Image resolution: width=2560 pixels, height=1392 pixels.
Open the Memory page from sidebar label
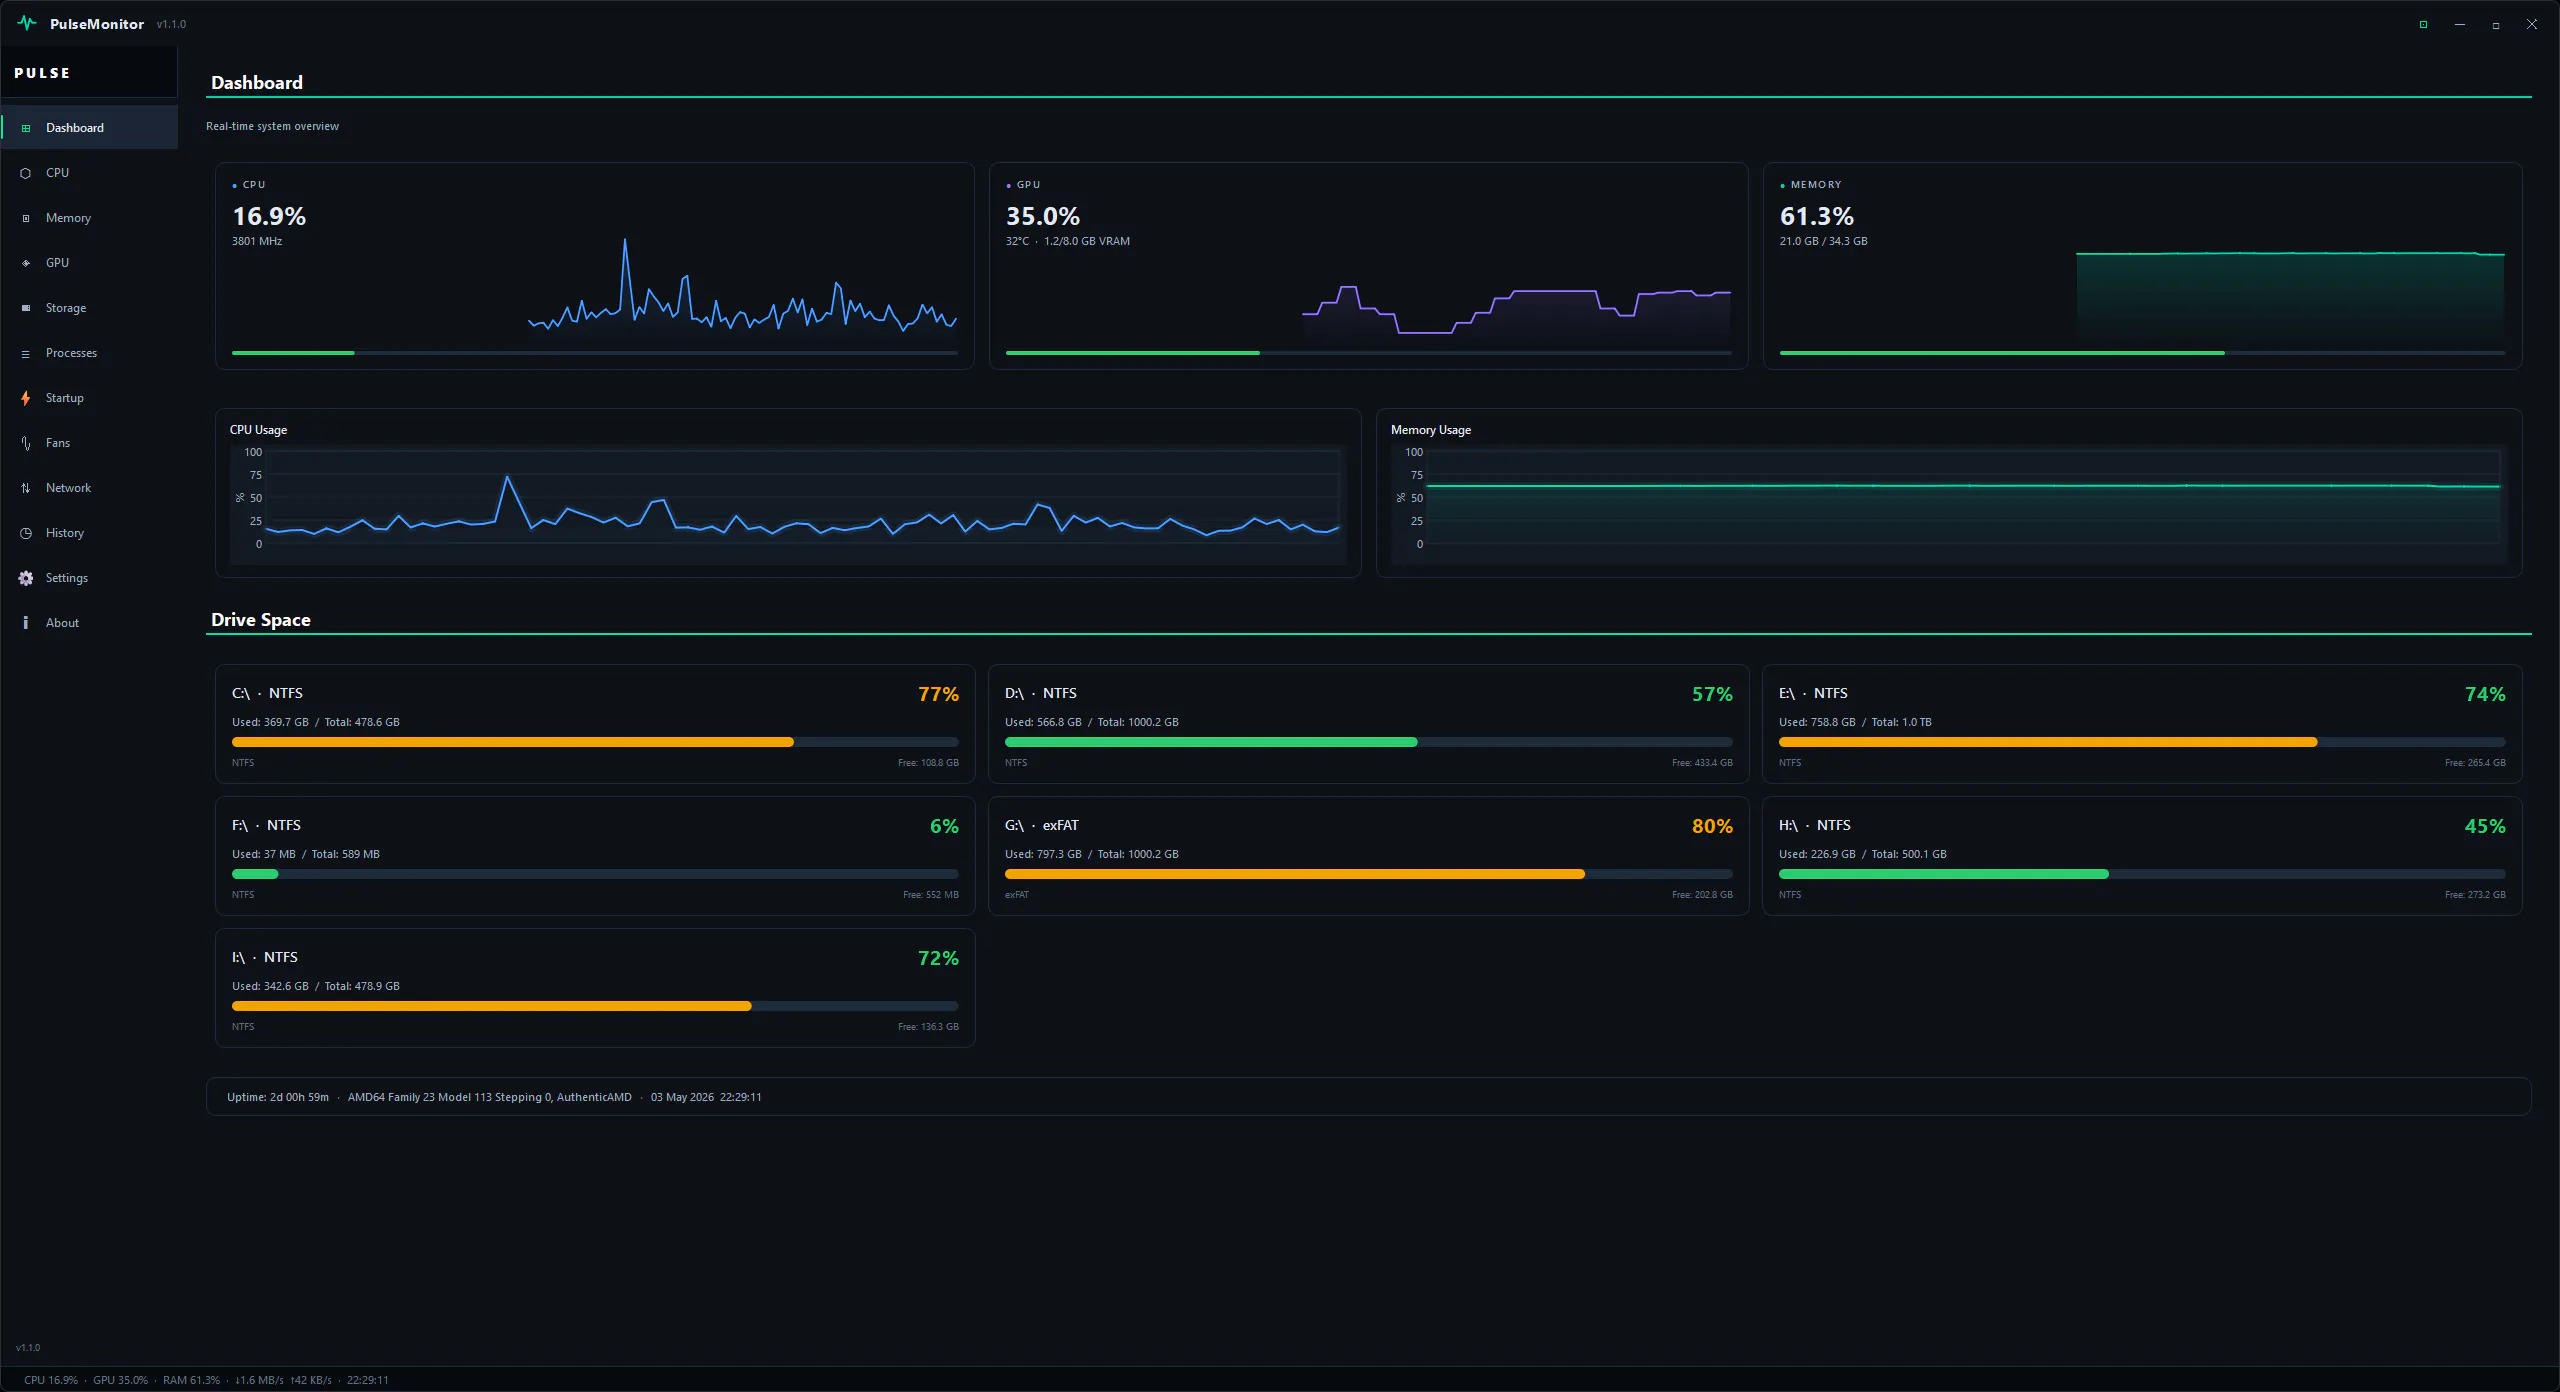68,218
